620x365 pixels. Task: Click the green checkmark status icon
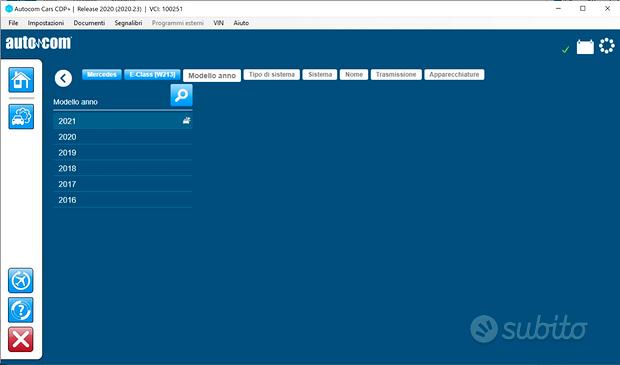coord(565,49)
